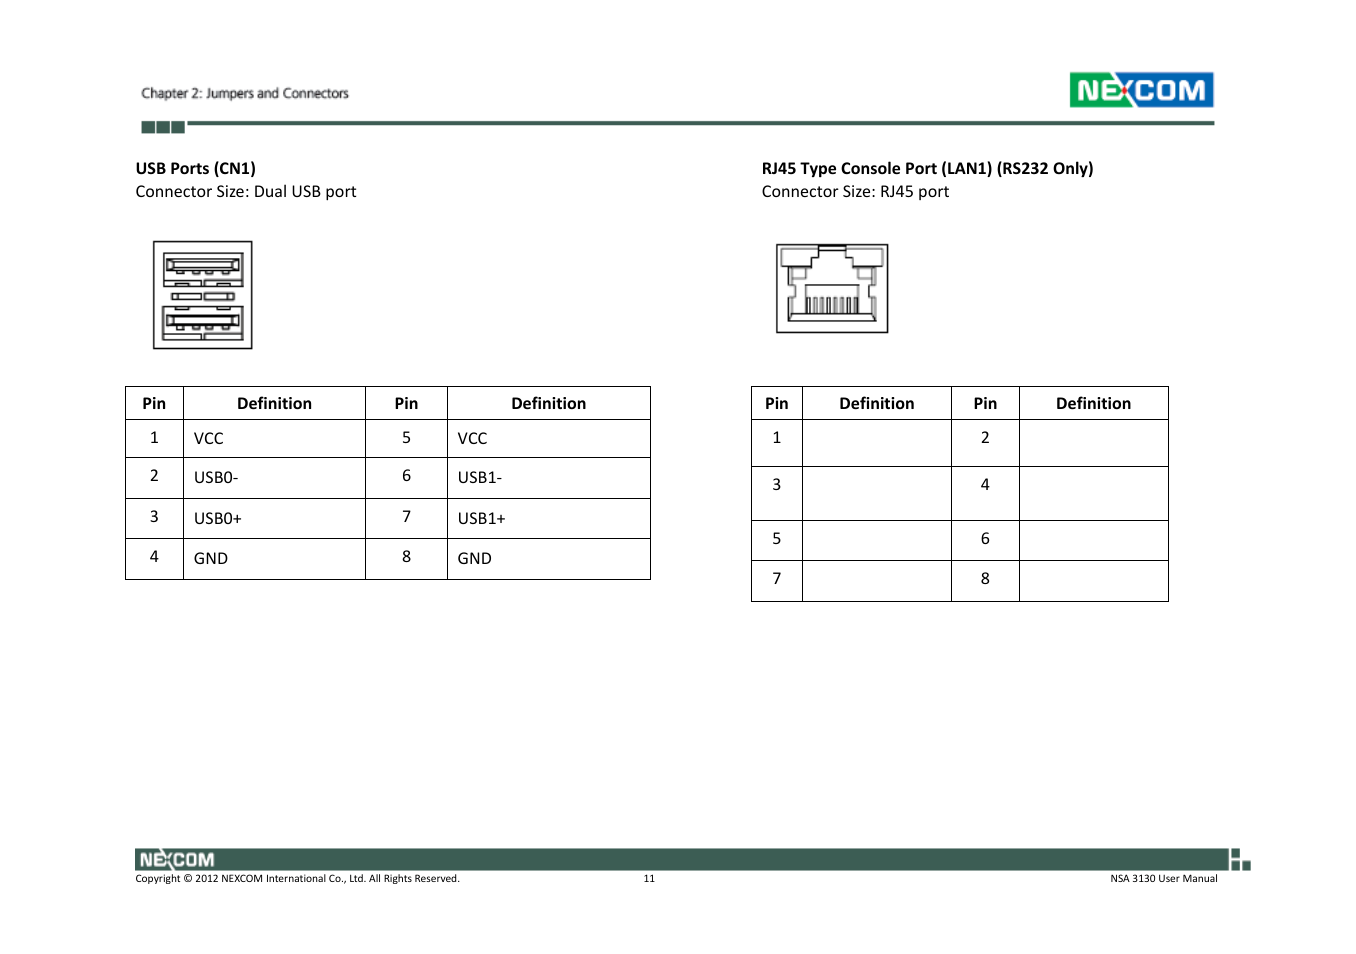
Task: Click pin number 4 in RJ45 table
Action: (985, 485)
